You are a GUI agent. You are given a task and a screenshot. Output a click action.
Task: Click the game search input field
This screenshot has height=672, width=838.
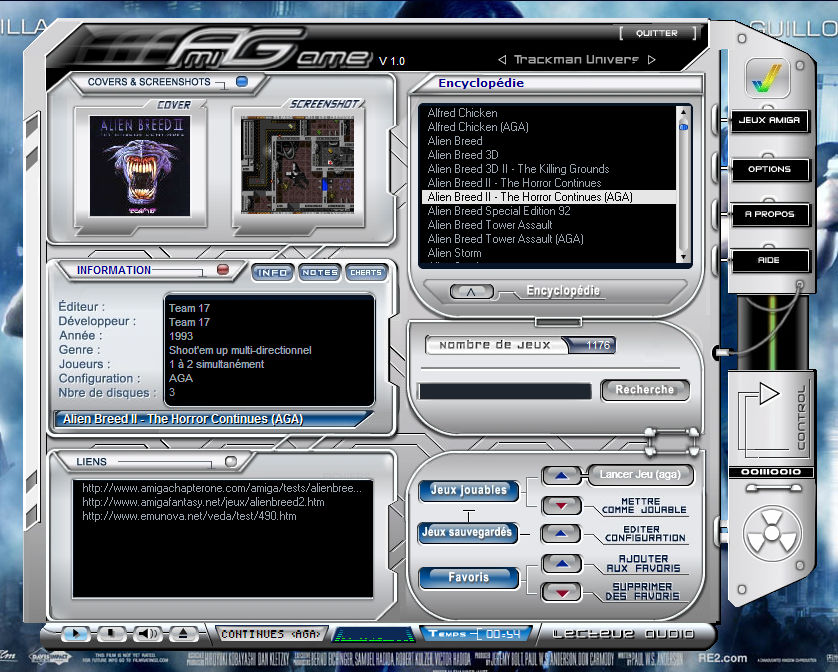click(x=505, y=391)
